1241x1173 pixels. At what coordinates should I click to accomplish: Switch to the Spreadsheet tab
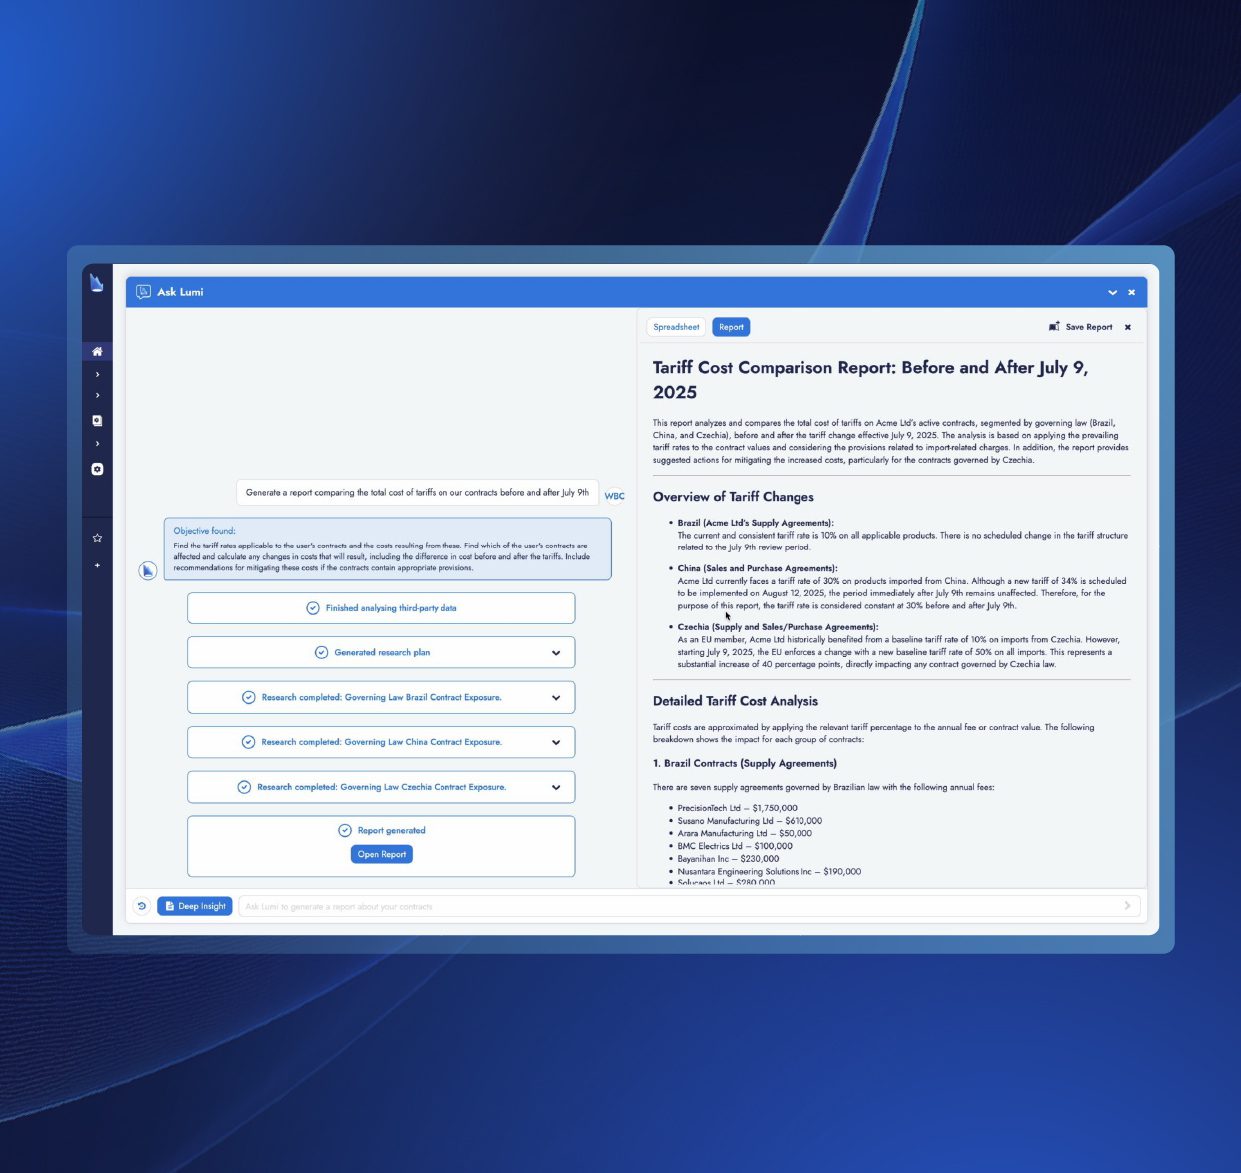point(676,327)
